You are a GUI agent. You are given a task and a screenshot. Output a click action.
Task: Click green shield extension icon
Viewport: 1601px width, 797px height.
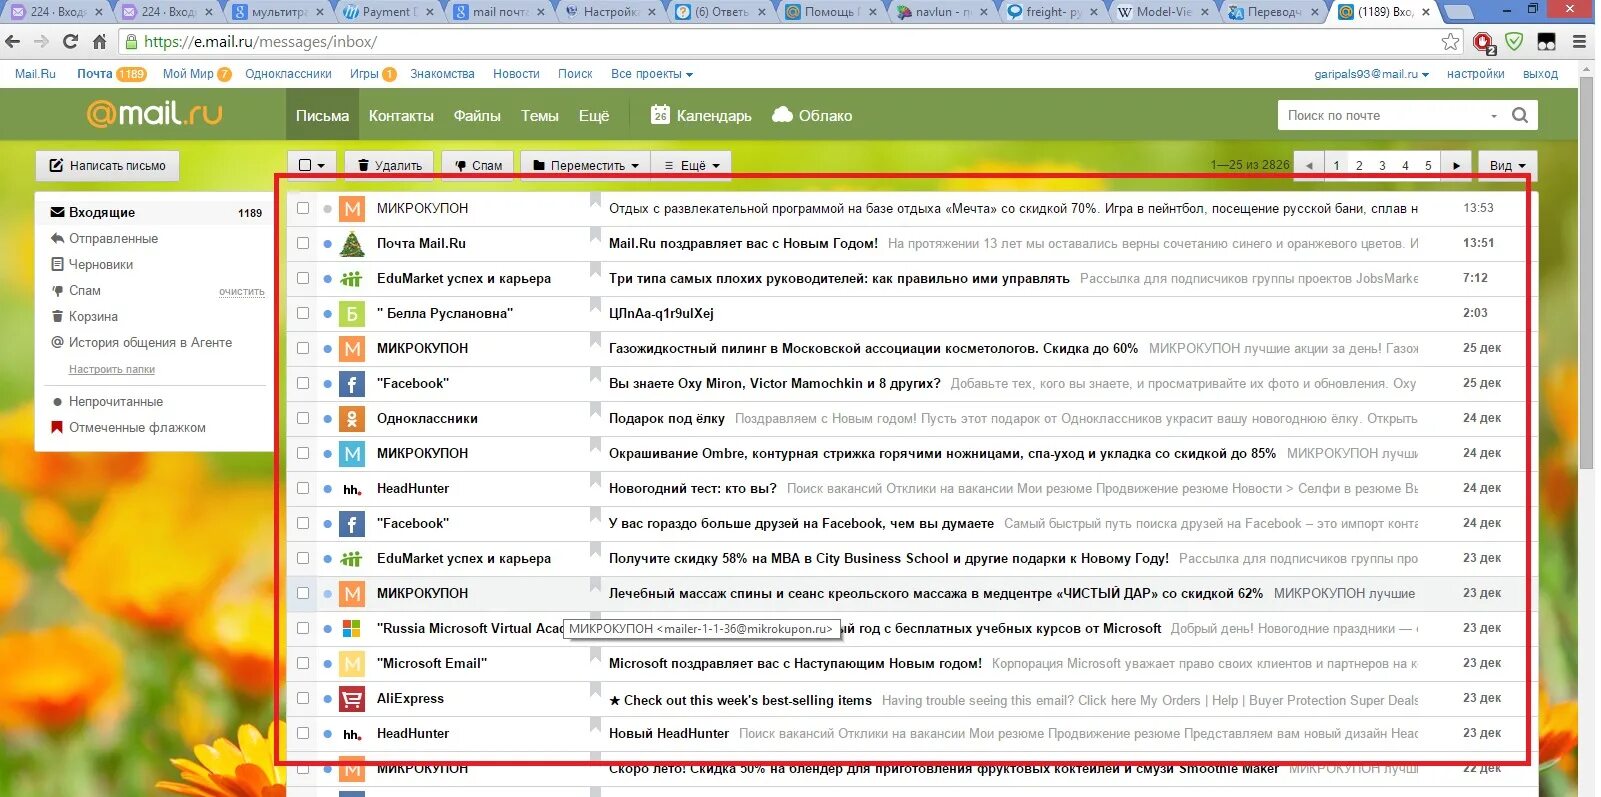1515,42
